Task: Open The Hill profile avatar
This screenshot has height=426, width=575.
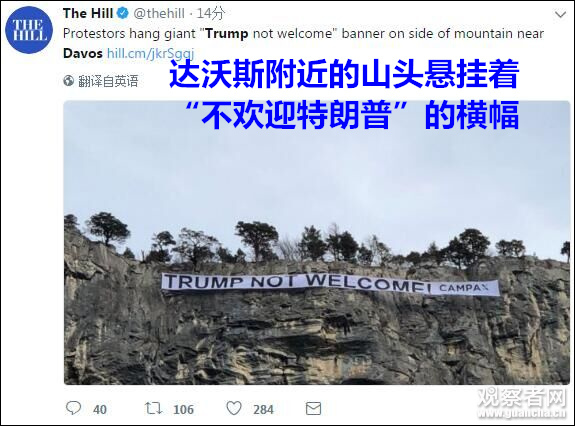Action: point(29,30)
